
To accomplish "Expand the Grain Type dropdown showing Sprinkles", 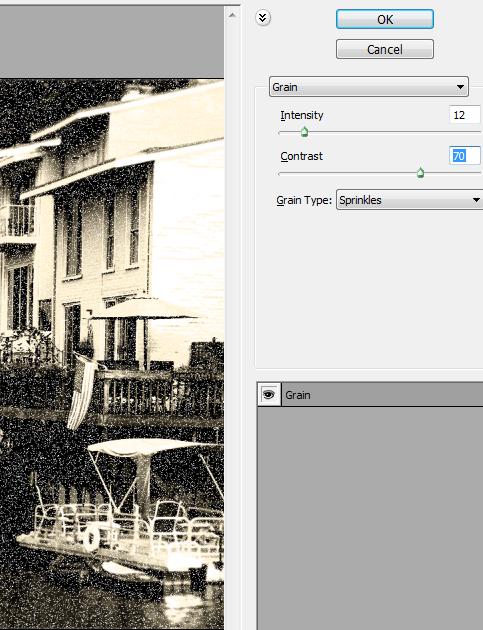I will pyautogui.click(x=409, y=200).
